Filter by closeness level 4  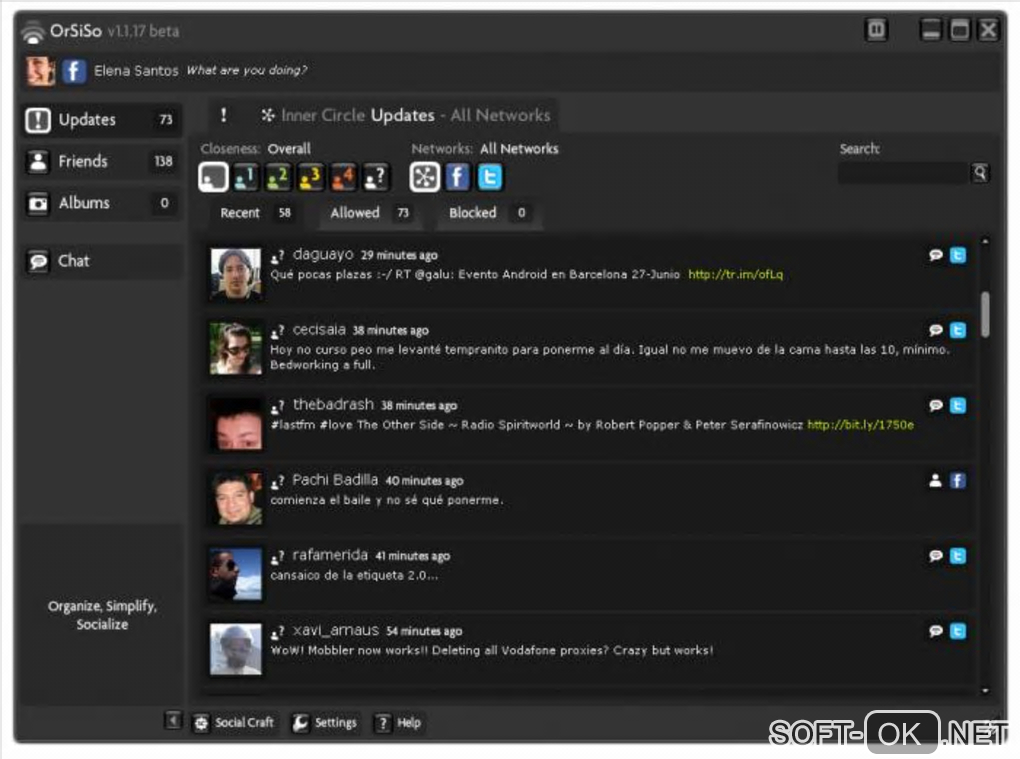tap(343, 177)
